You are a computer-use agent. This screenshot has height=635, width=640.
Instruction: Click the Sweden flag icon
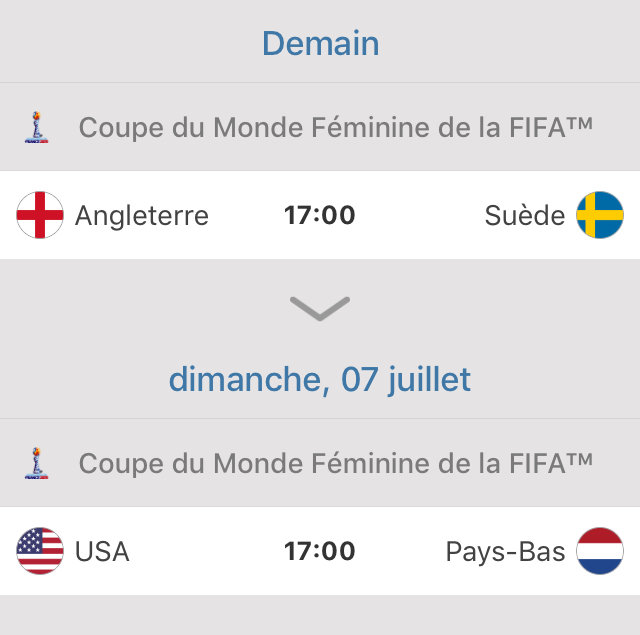(600, 215)
